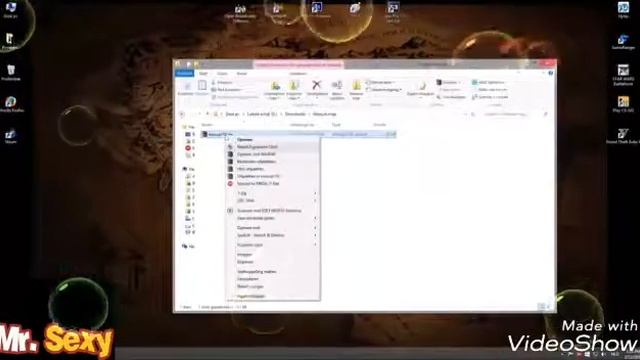Click the Explorer help question mark icon
Screen dimensions: 640x360
(x=550, y=73)
